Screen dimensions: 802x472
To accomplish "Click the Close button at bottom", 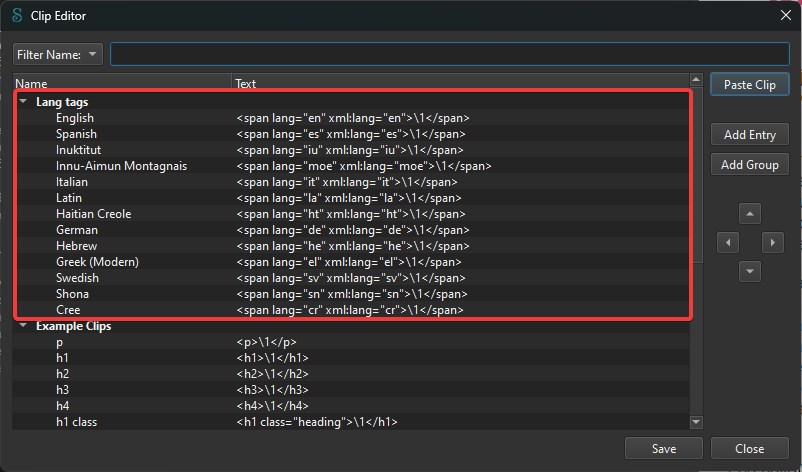I will [x=749, y=448].
